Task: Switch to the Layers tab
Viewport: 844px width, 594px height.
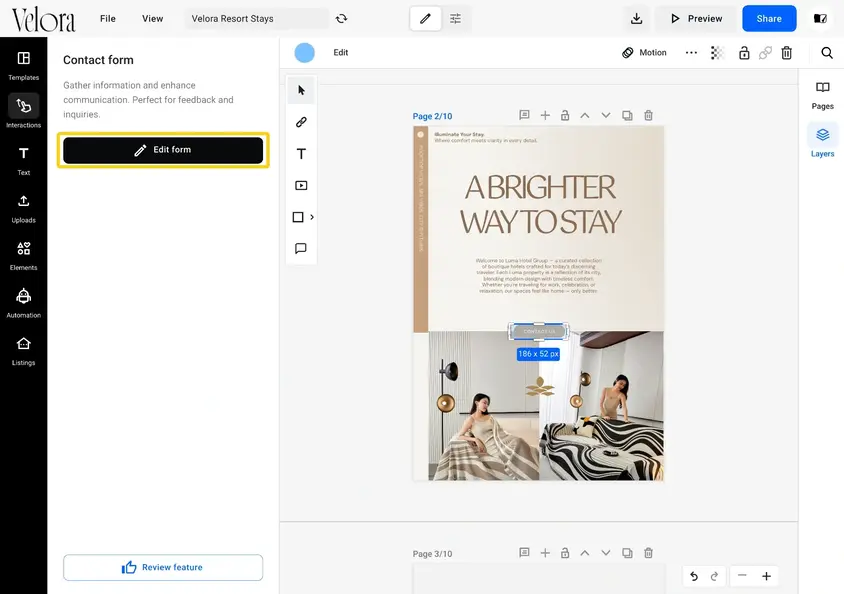Action: click(x=822, y=141)
